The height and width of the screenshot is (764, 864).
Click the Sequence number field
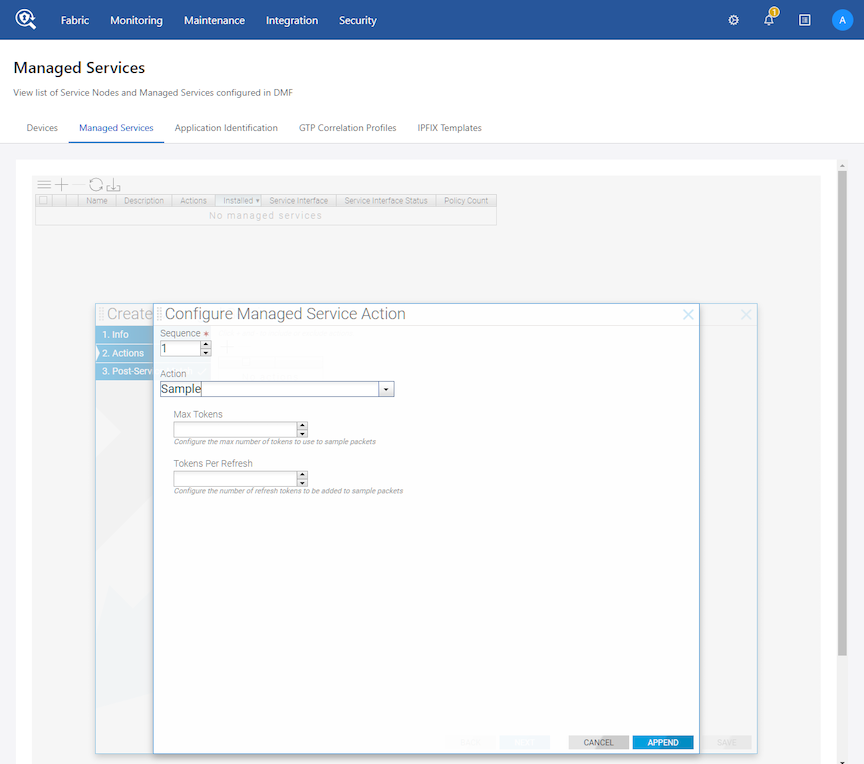[x=180, y=348]
